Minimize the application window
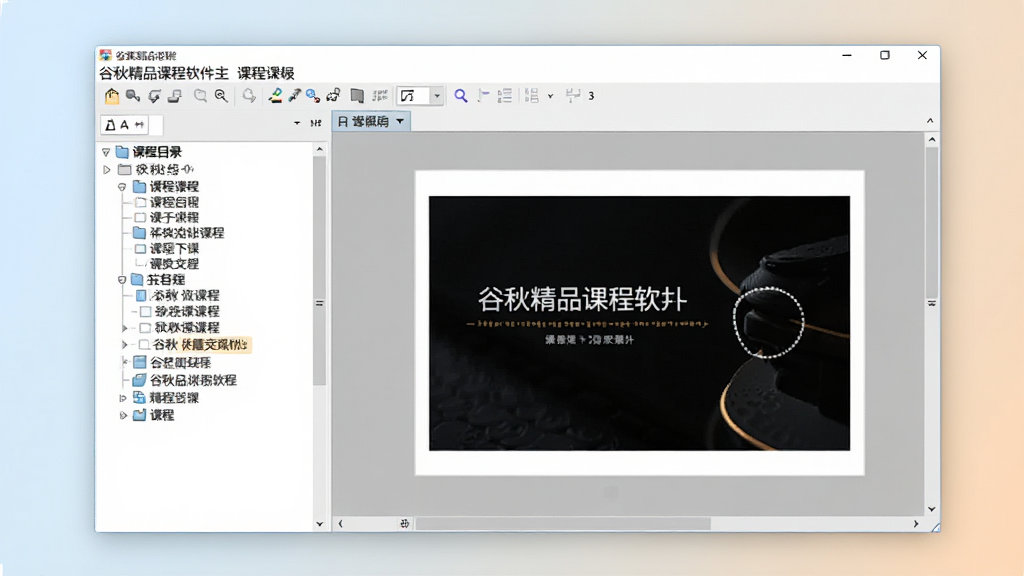 point(847,56)
